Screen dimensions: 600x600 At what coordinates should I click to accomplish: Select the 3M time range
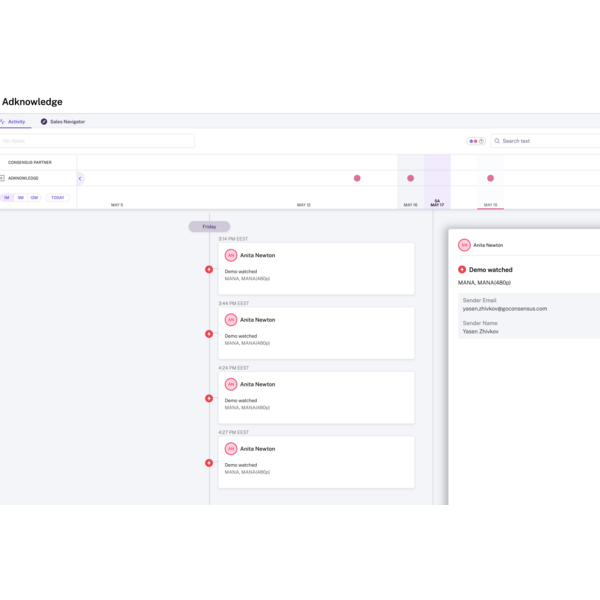[20, 197]
